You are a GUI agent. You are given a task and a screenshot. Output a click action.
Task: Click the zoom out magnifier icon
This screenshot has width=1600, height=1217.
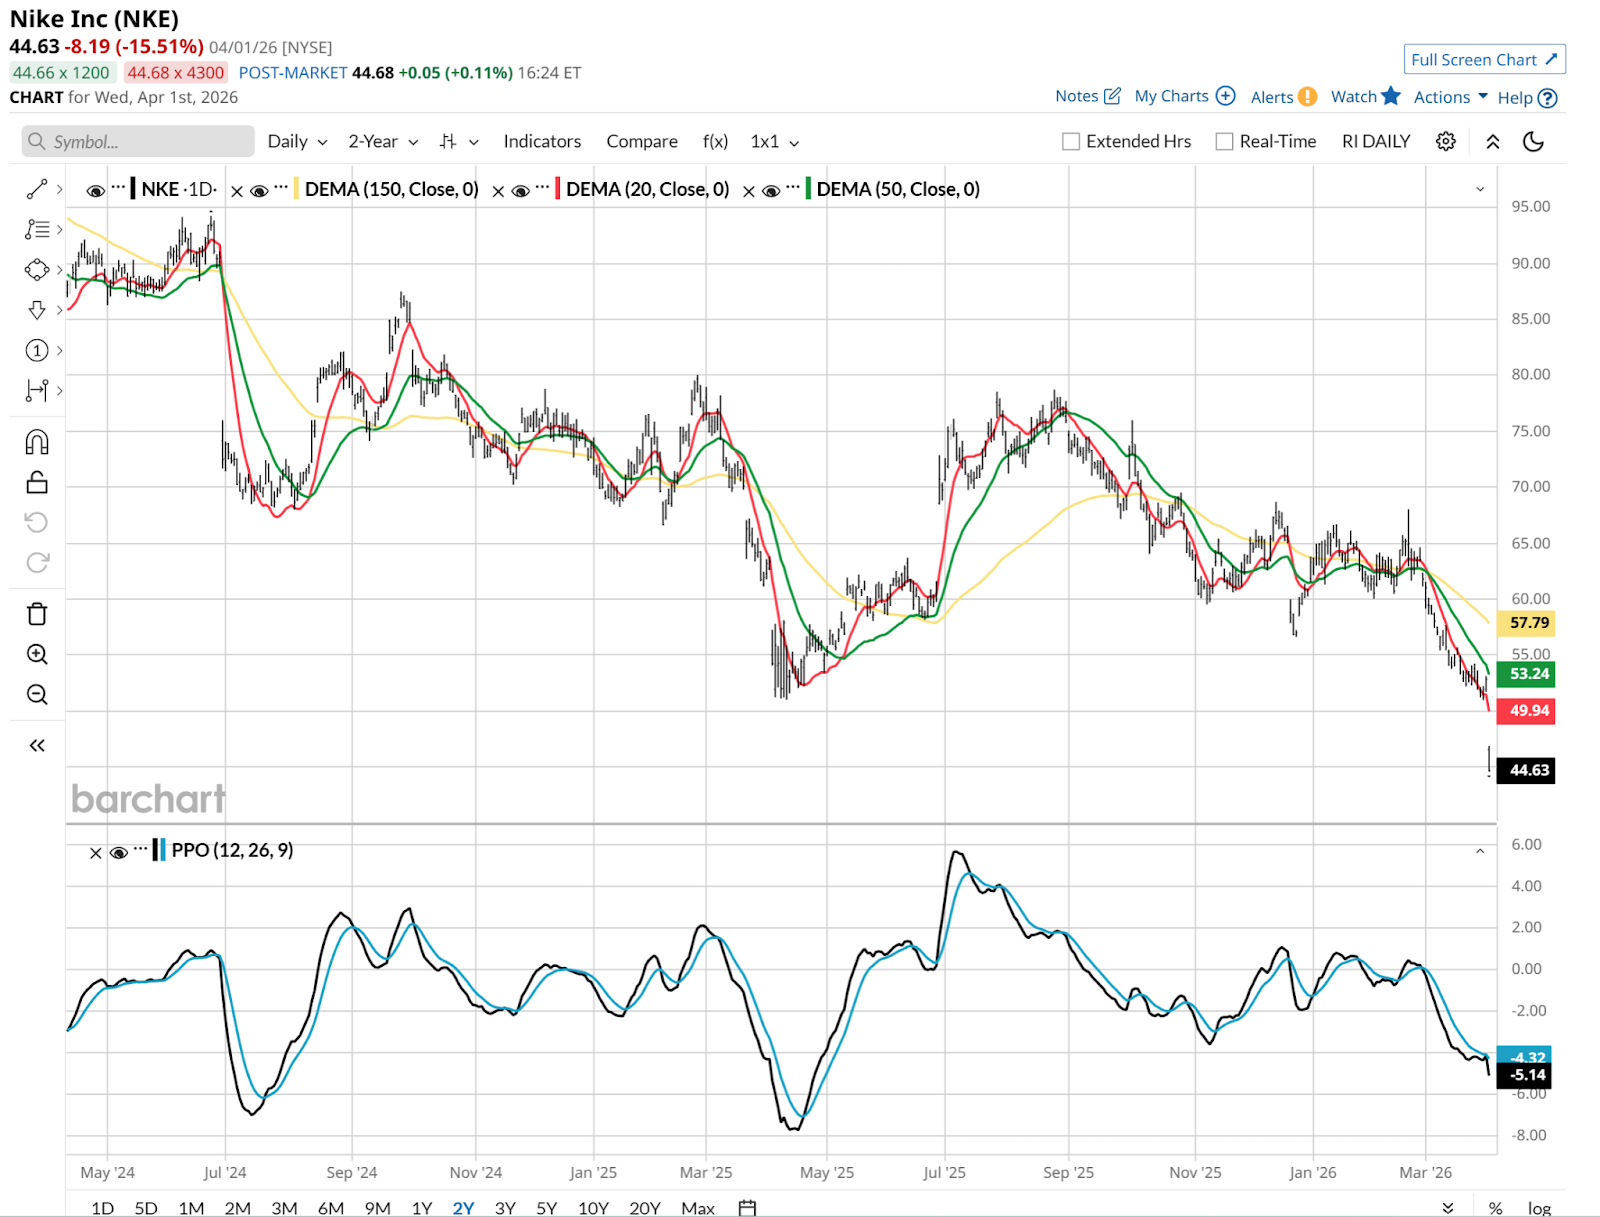tap(37, 694)
